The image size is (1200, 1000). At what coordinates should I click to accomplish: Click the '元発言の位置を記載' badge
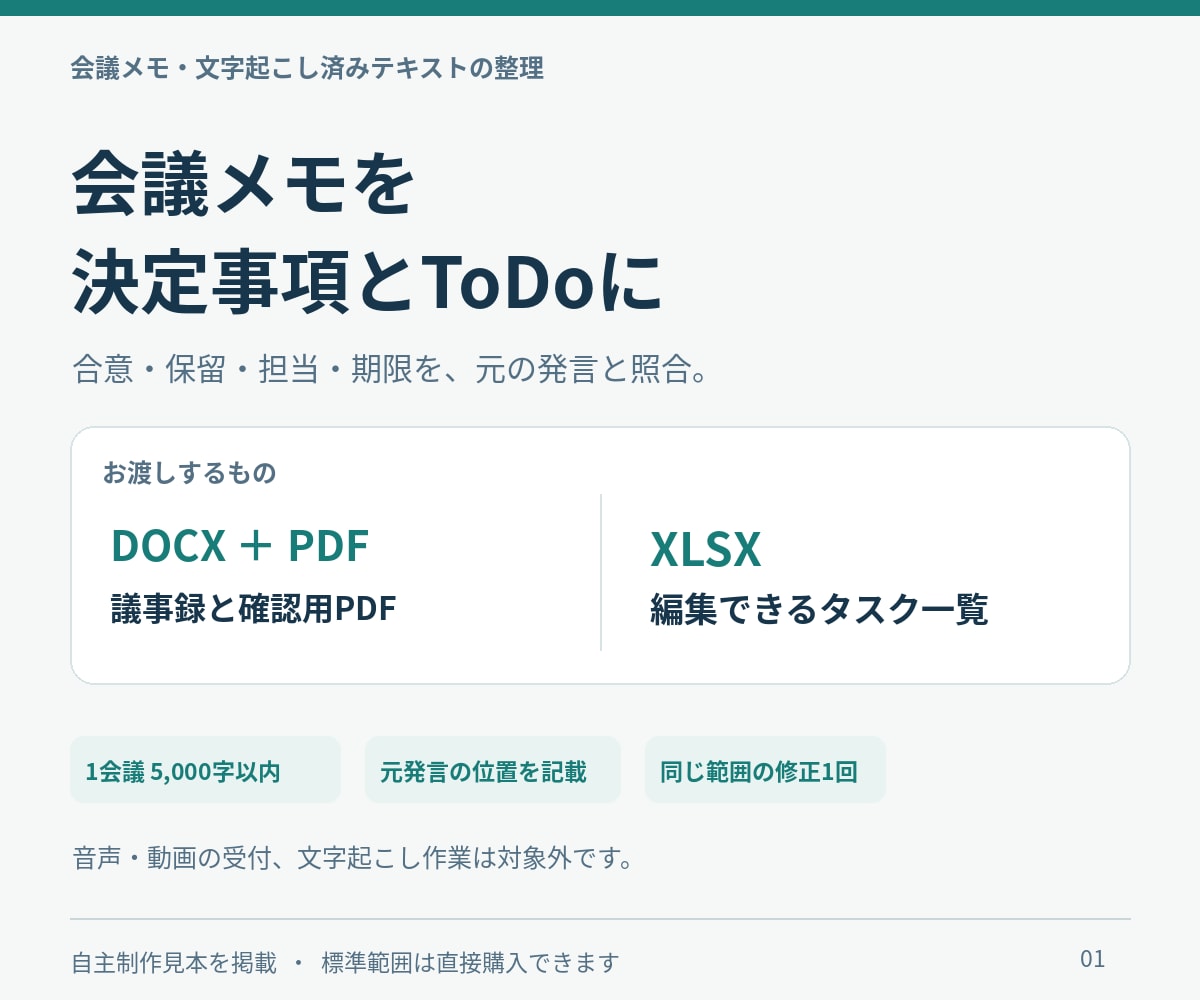493,770
